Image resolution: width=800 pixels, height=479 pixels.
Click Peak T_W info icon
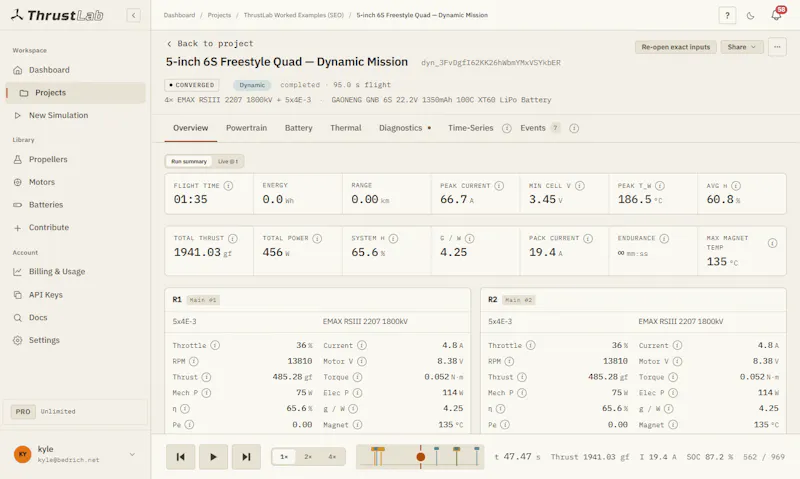point(660,186)
